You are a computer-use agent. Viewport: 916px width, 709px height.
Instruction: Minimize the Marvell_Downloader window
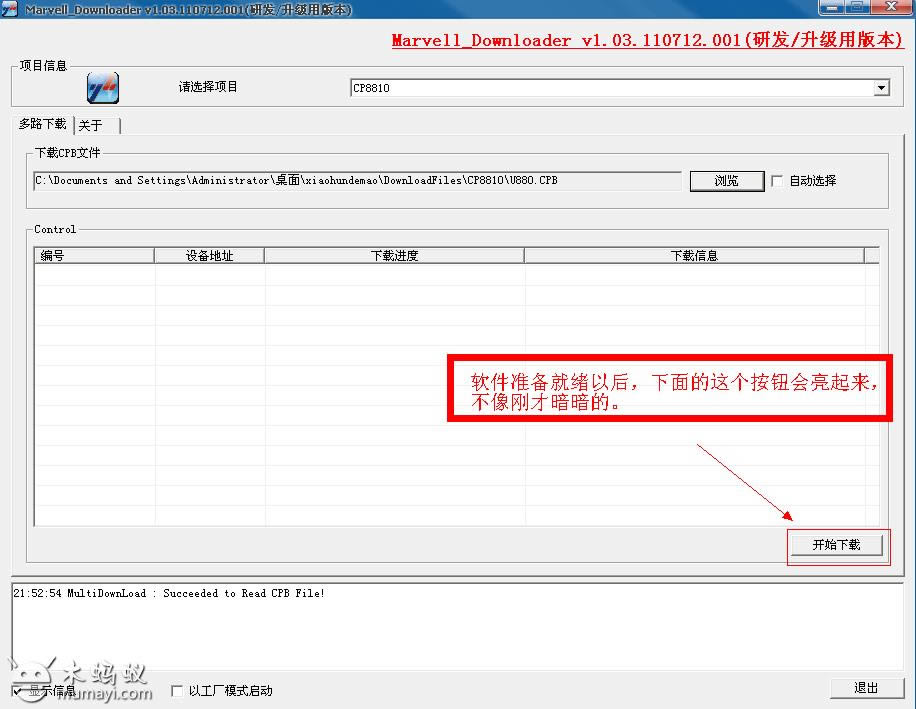click(x=830, y=7)
